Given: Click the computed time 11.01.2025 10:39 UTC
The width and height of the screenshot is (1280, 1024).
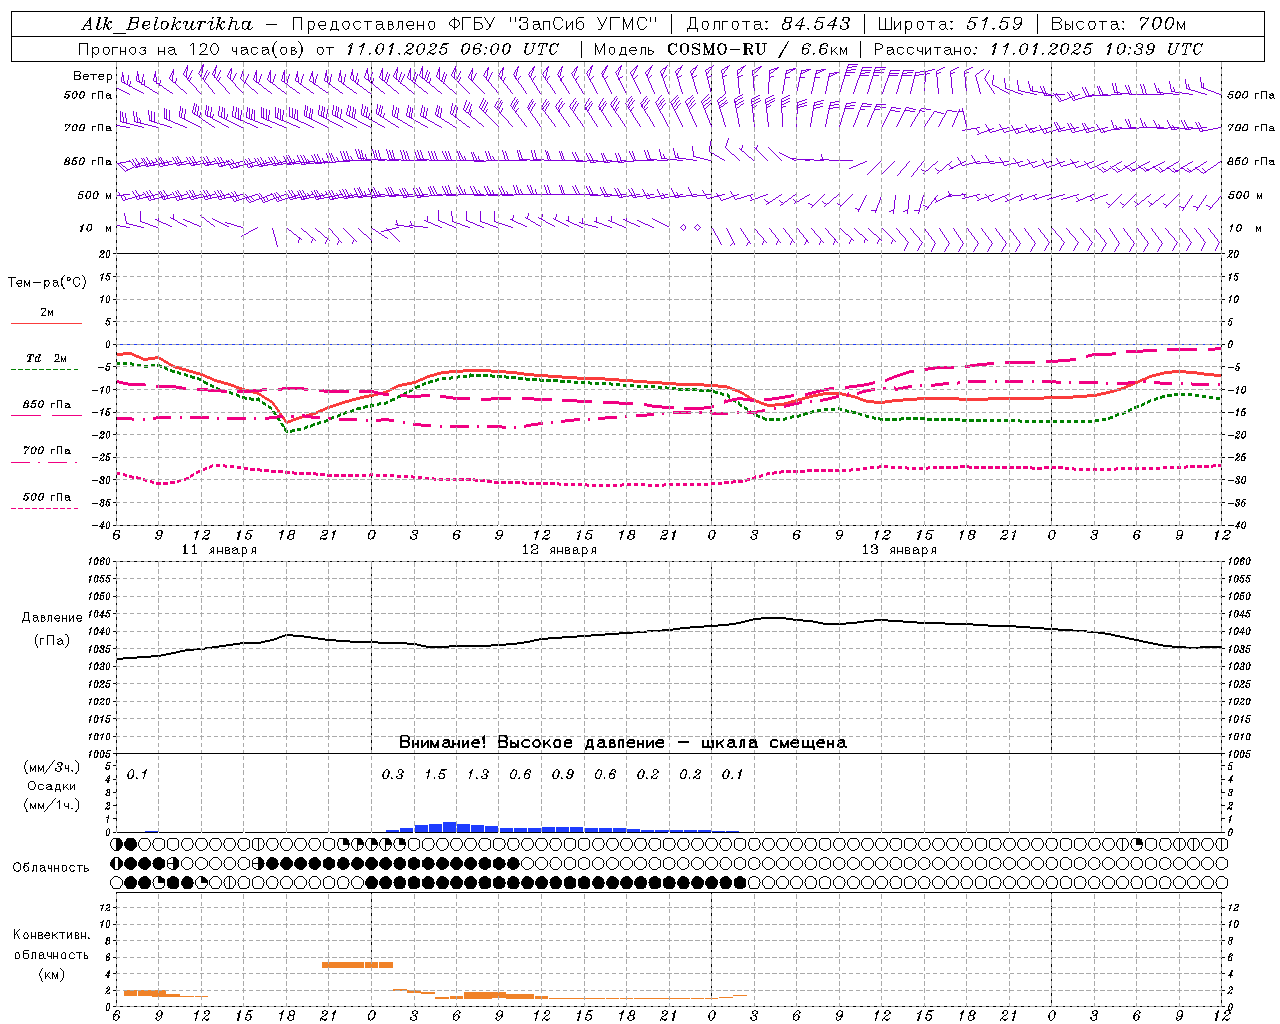Looking at the screenshot, I should tap(1096, 49).
